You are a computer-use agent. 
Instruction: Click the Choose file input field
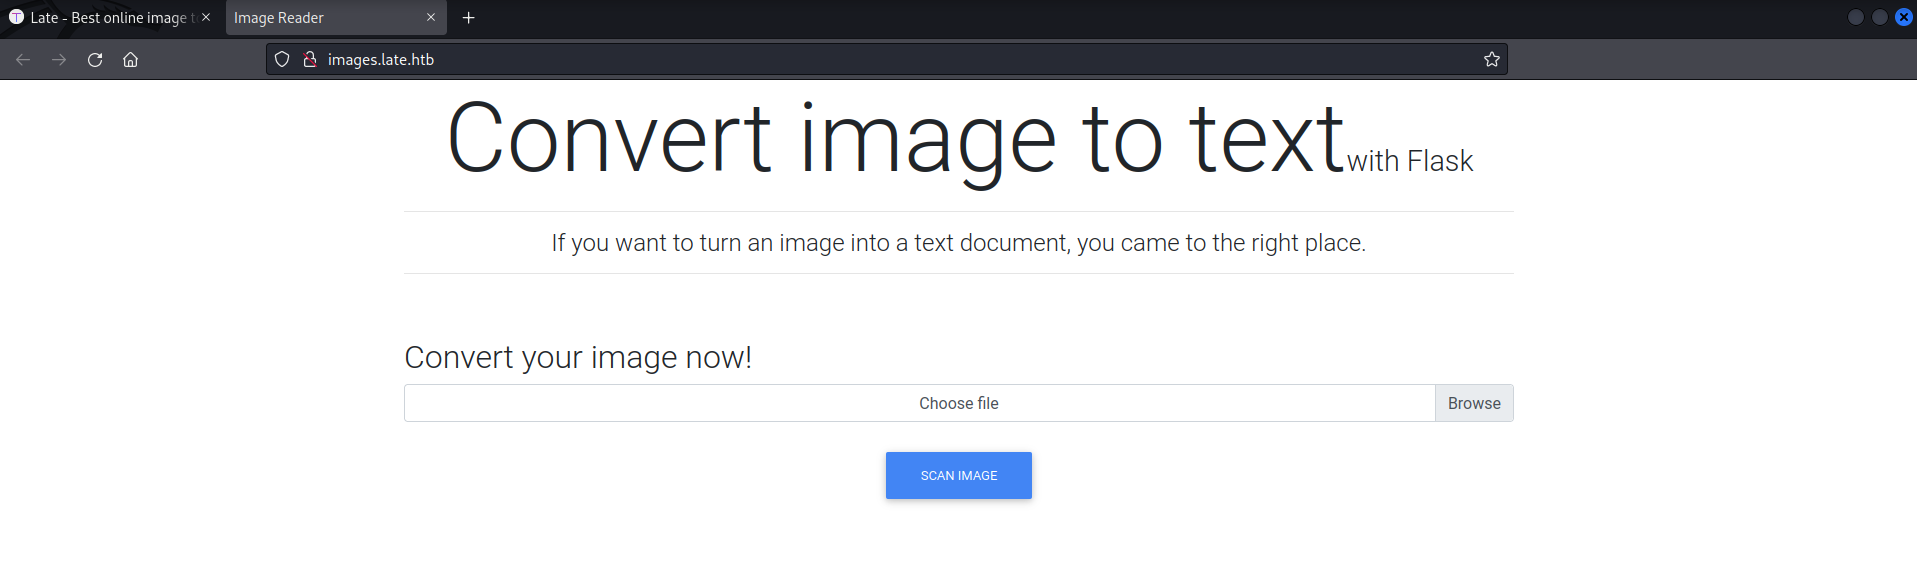[x=920, y=403]
